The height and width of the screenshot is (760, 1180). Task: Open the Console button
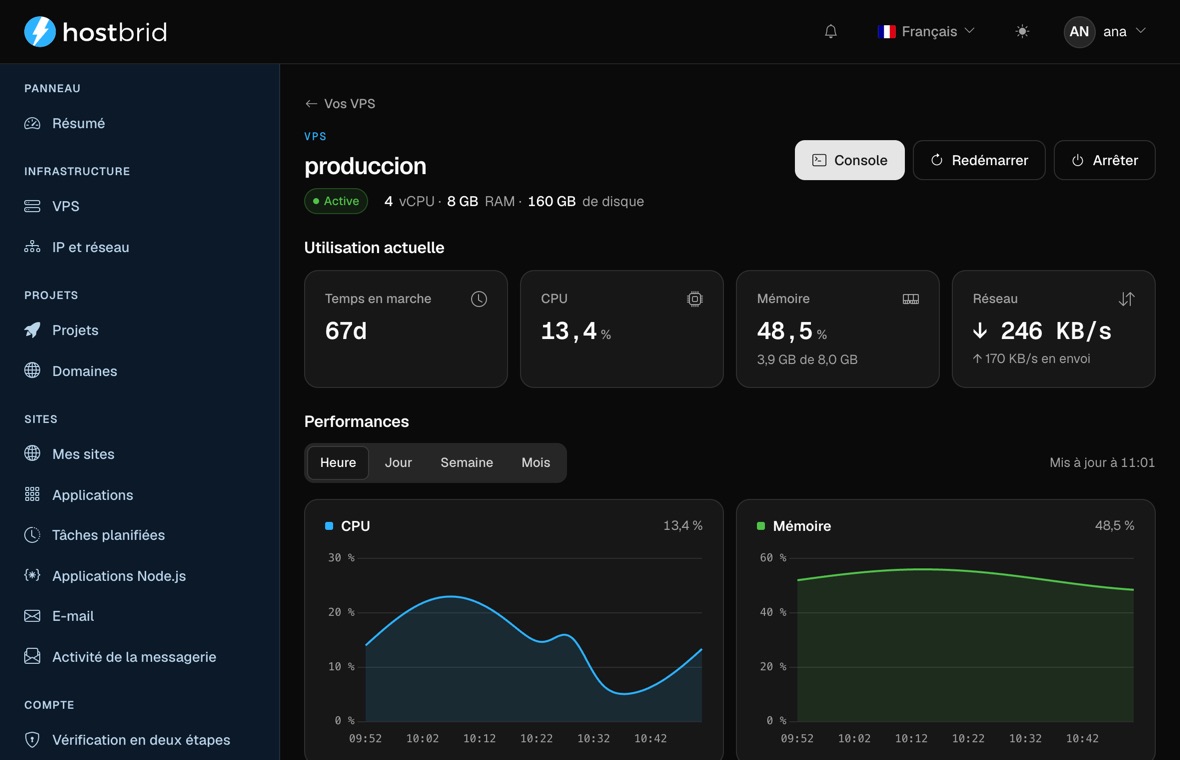pos(850,160)
